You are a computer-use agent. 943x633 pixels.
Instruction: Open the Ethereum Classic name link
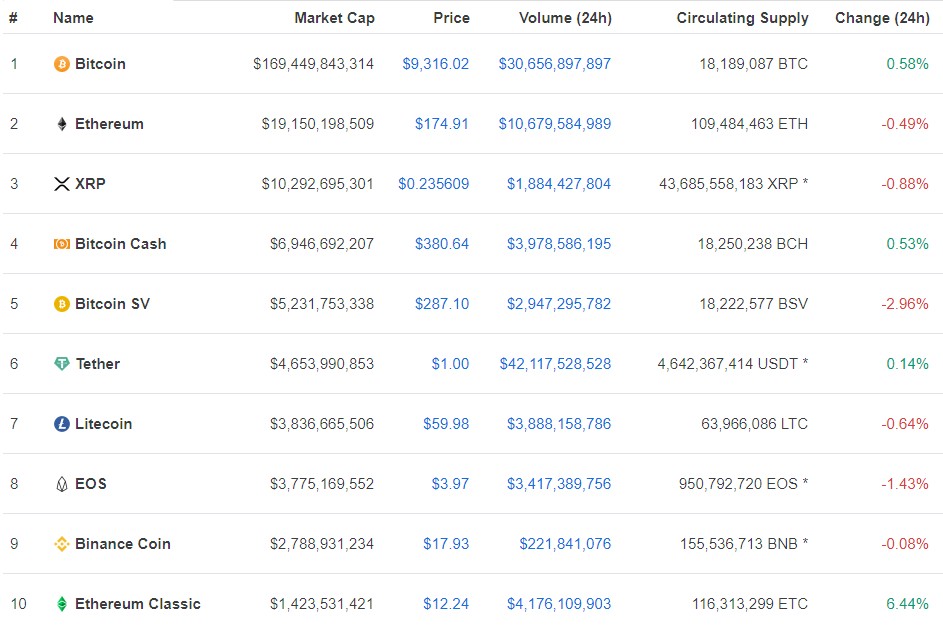(x=138, y=604)
